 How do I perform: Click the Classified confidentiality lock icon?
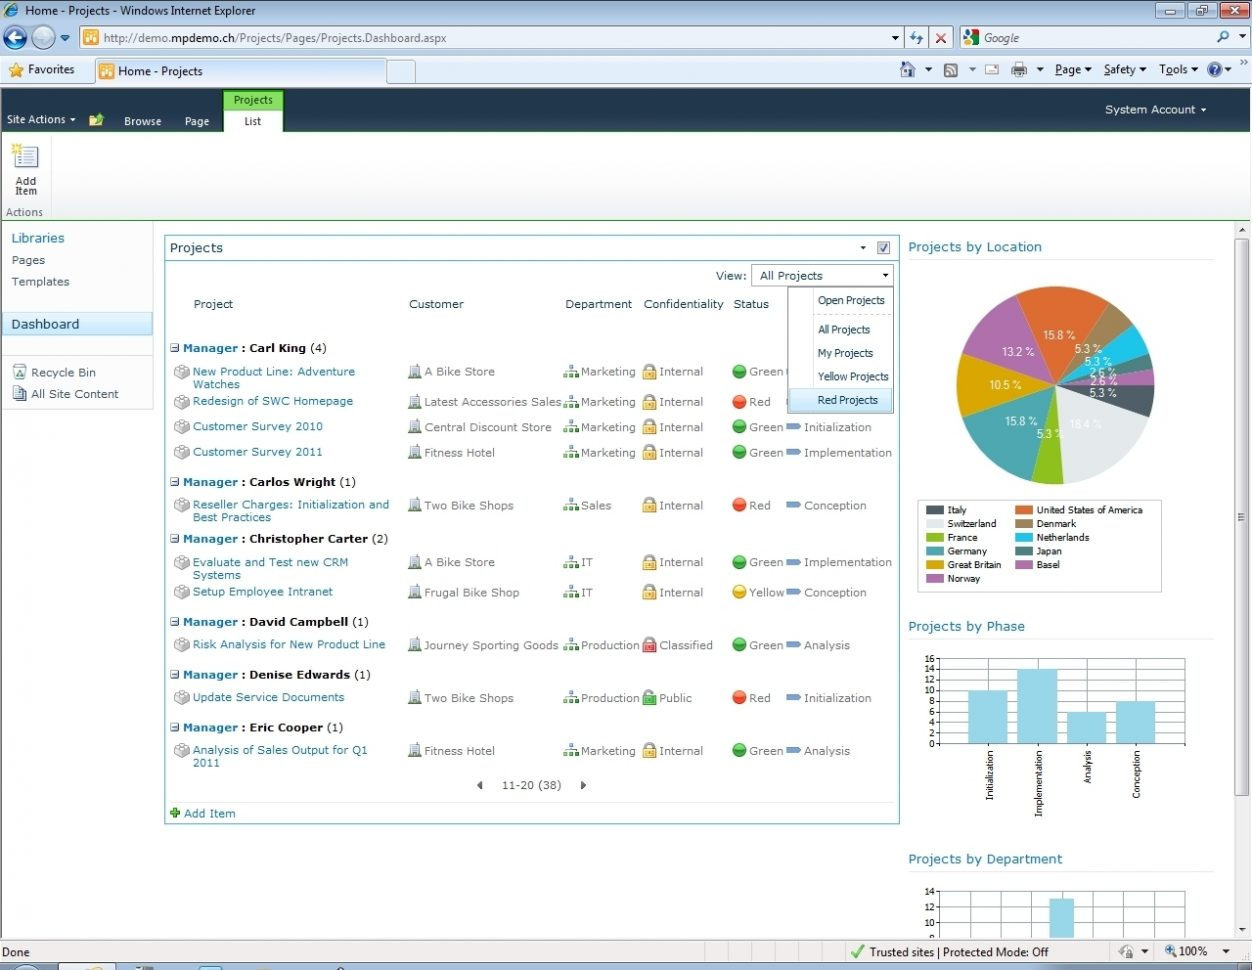coord(648,645)
